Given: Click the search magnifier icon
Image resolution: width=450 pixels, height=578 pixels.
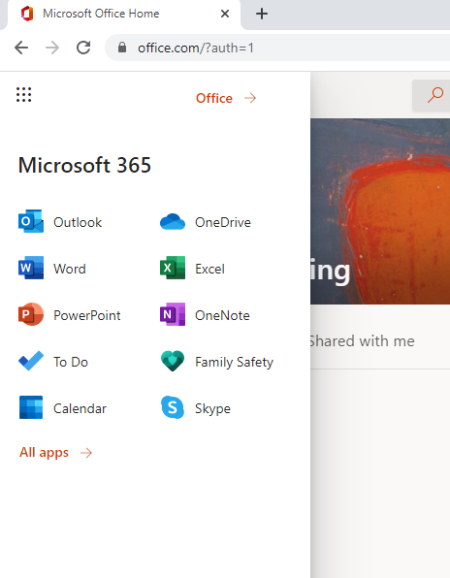Looking at the screenshot, I should pos(435,95).
